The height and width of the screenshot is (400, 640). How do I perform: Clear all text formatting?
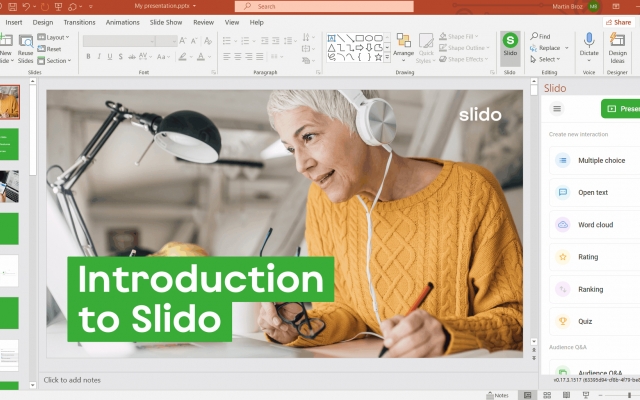coord(208,40)
